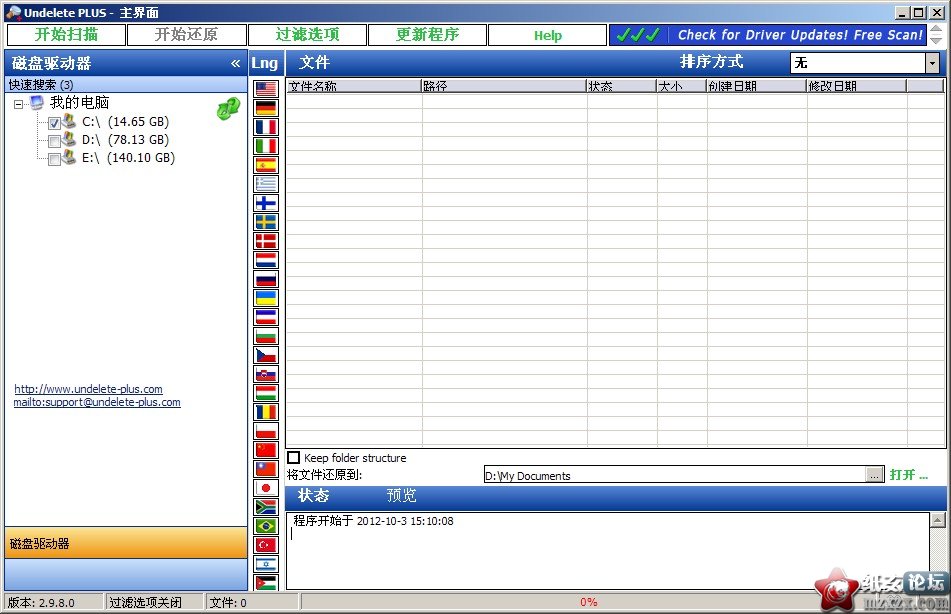Choose the French flag language
Viewport: 951px width, 614px height.
(x=266, y=127)
